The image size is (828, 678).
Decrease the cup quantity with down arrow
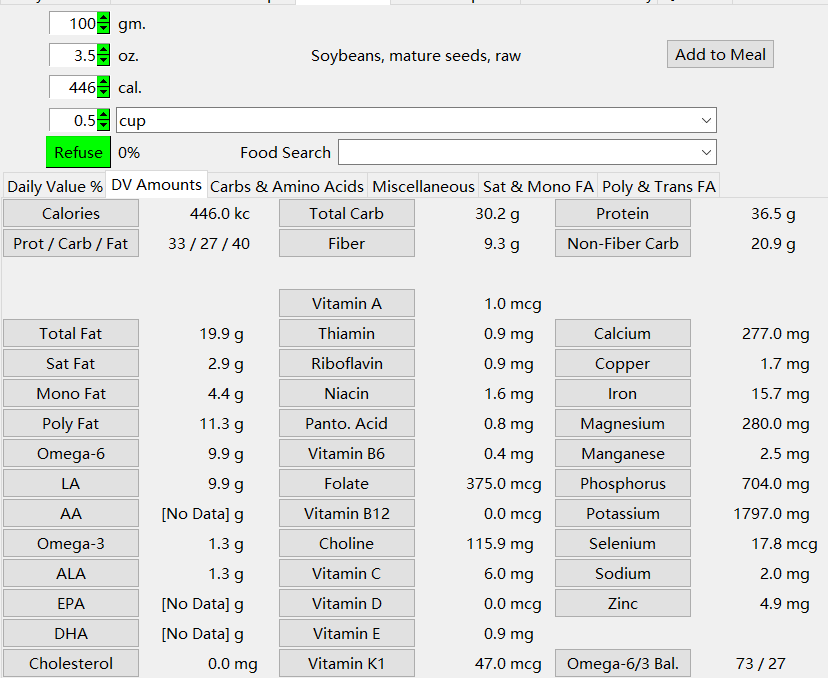pyautogui.click(x=104, y=125)
